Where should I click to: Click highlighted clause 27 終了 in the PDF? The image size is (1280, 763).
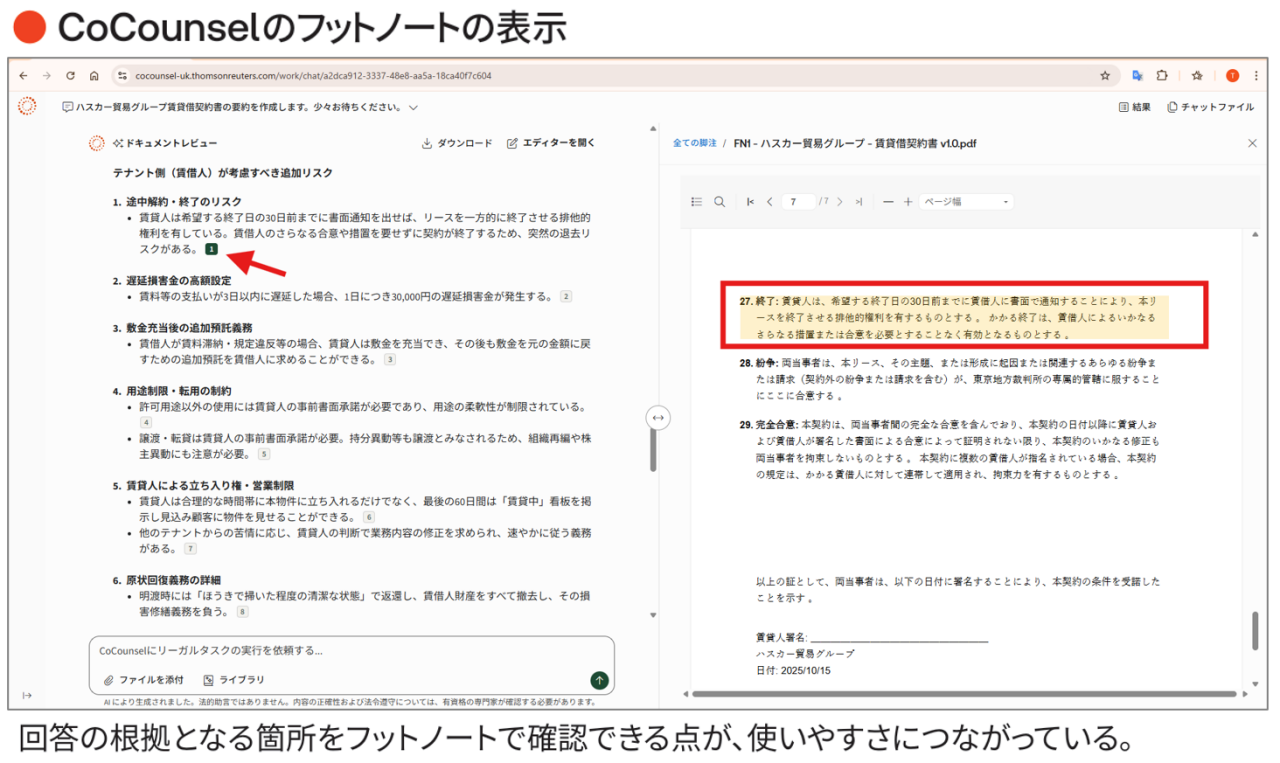954,317
